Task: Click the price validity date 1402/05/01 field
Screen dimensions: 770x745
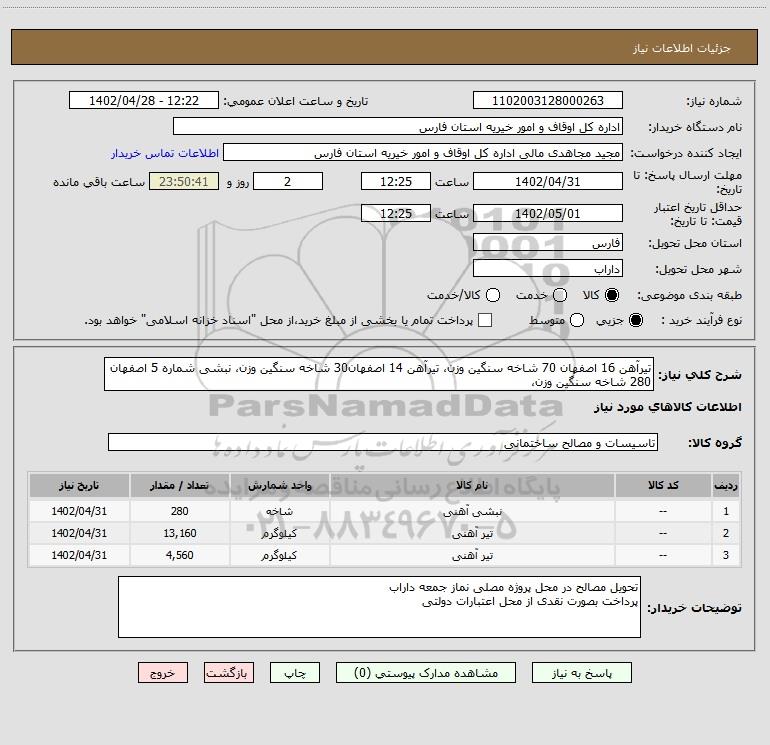Action: [548, 213]
